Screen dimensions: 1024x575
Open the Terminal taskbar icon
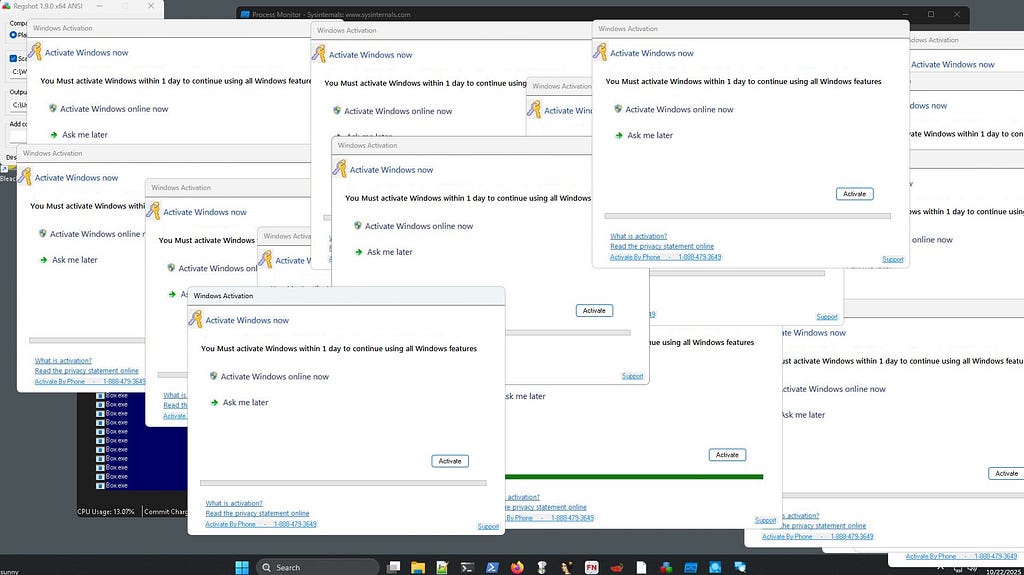pyautogui.click(x=467, y=567)
